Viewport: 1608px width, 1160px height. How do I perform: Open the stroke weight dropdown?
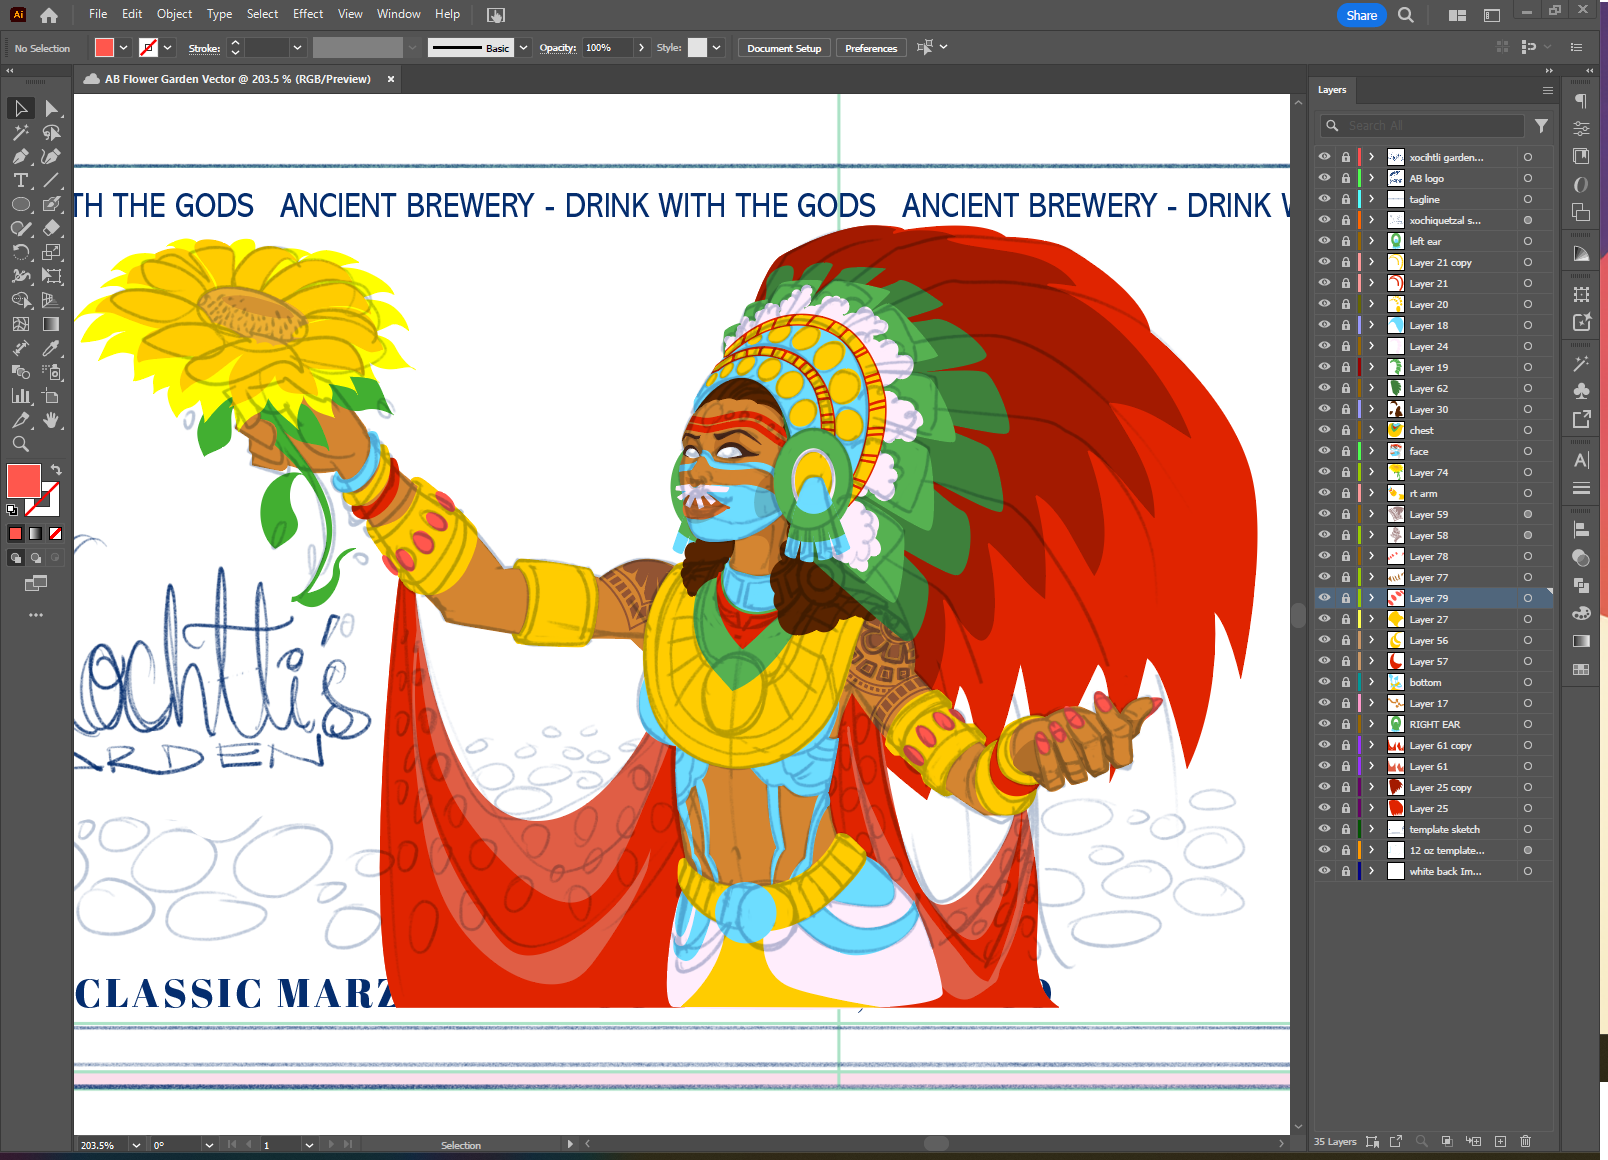297,47
